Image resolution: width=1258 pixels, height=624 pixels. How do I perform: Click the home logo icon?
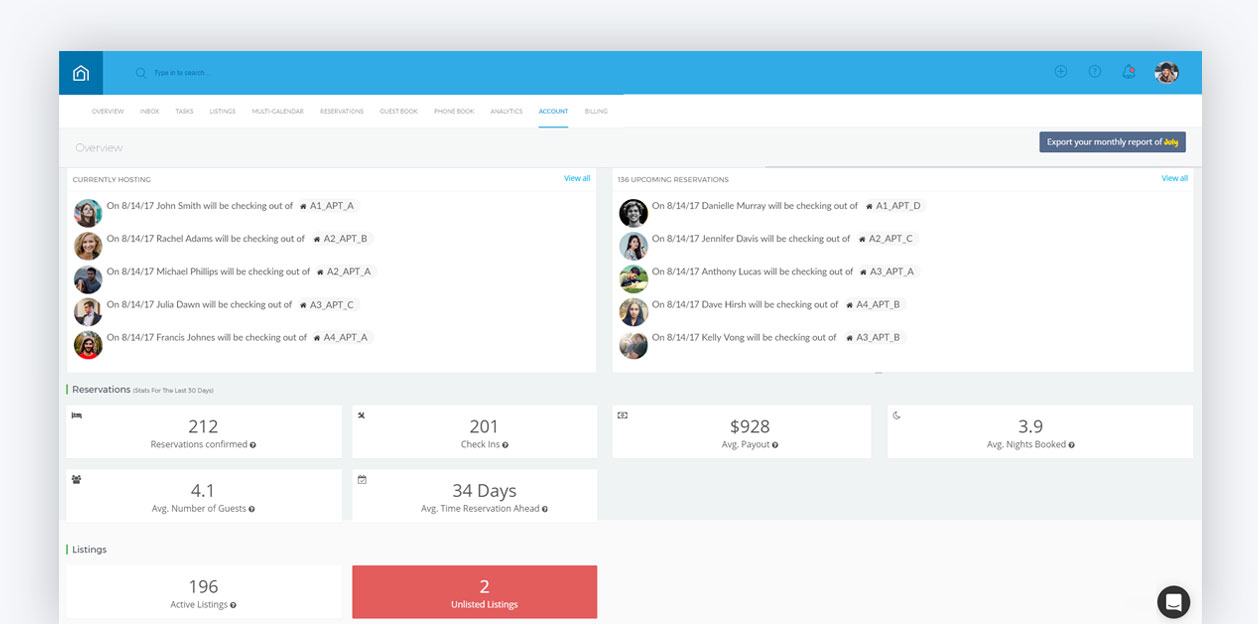coord(80,72)
